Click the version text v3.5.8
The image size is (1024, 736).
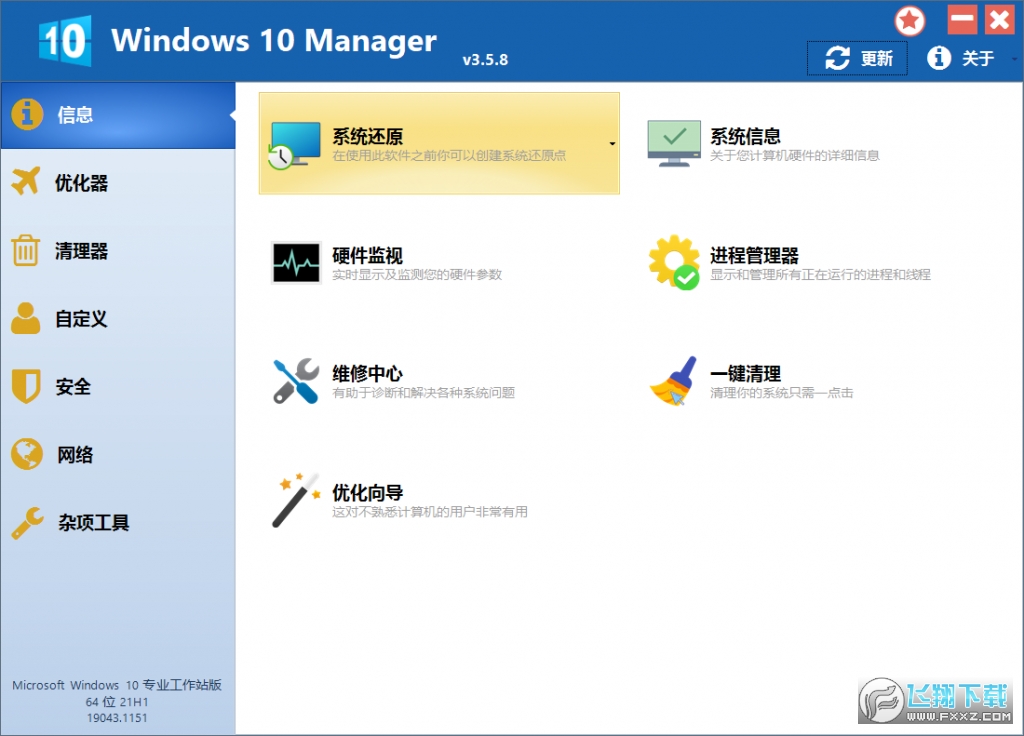coord(485,59)
